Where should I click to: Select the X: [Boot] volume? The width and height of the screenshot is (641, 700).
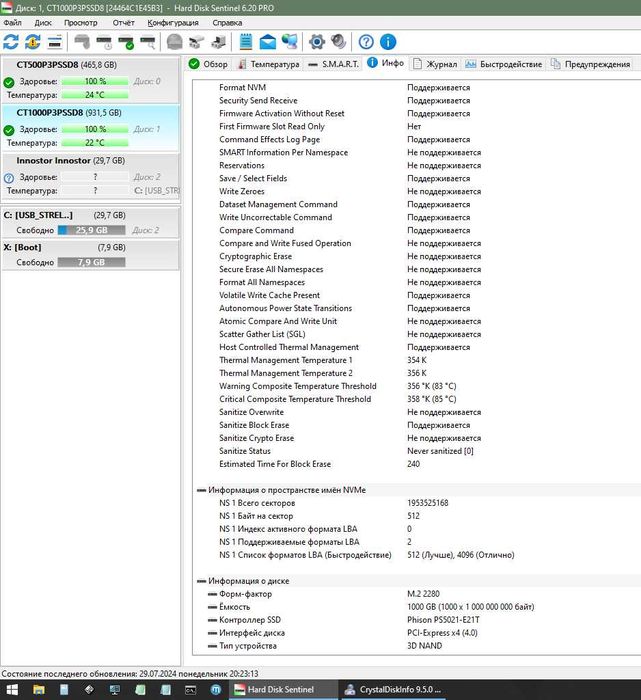coord(91,255)
